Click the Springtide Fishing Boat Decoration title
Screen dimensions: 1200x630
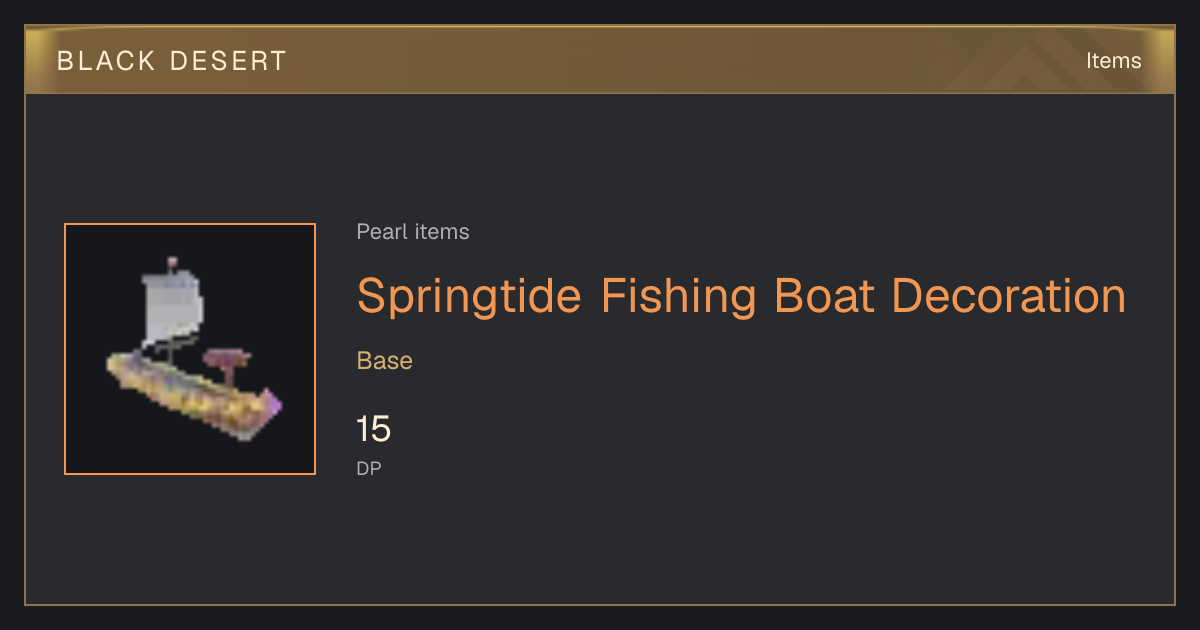pos(741,295)
